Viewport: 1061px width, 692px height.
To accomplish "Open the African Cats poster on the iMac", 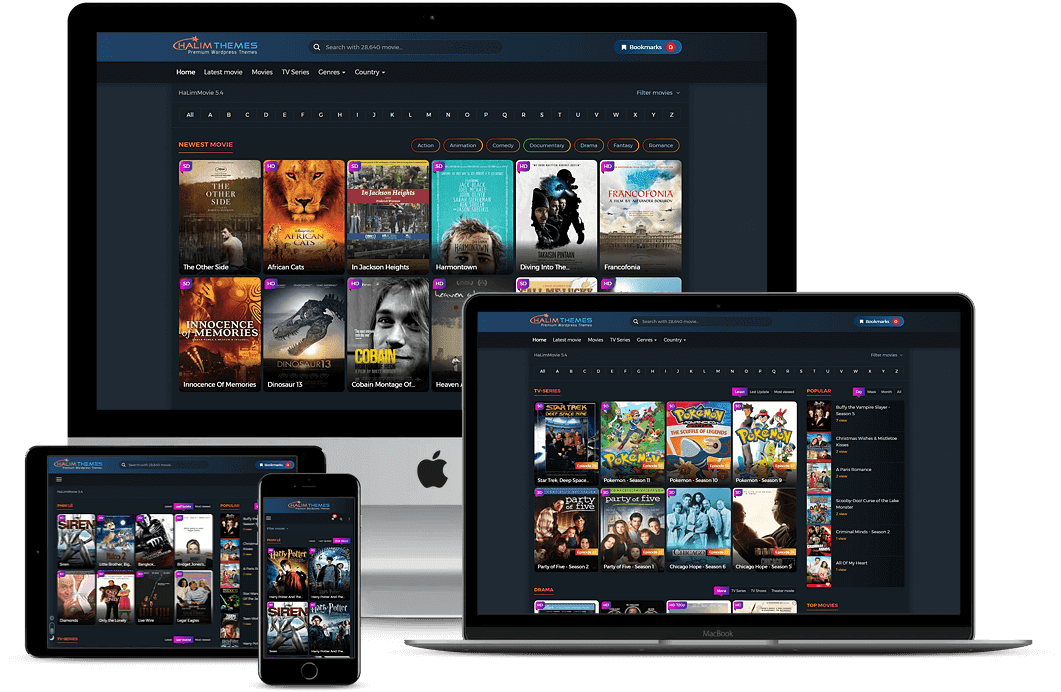I will click(x=304, y=216).
